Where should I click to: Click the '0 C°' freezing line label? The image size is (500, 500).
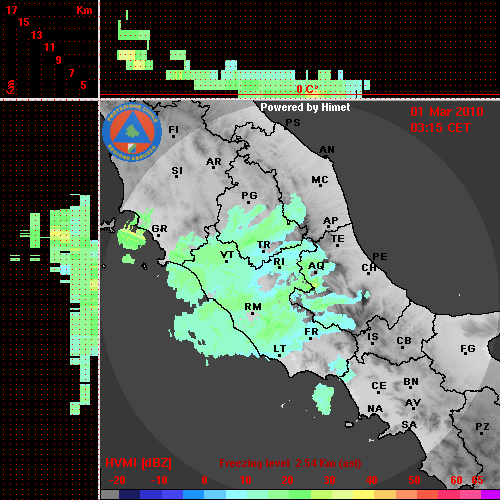pos(307,89)
